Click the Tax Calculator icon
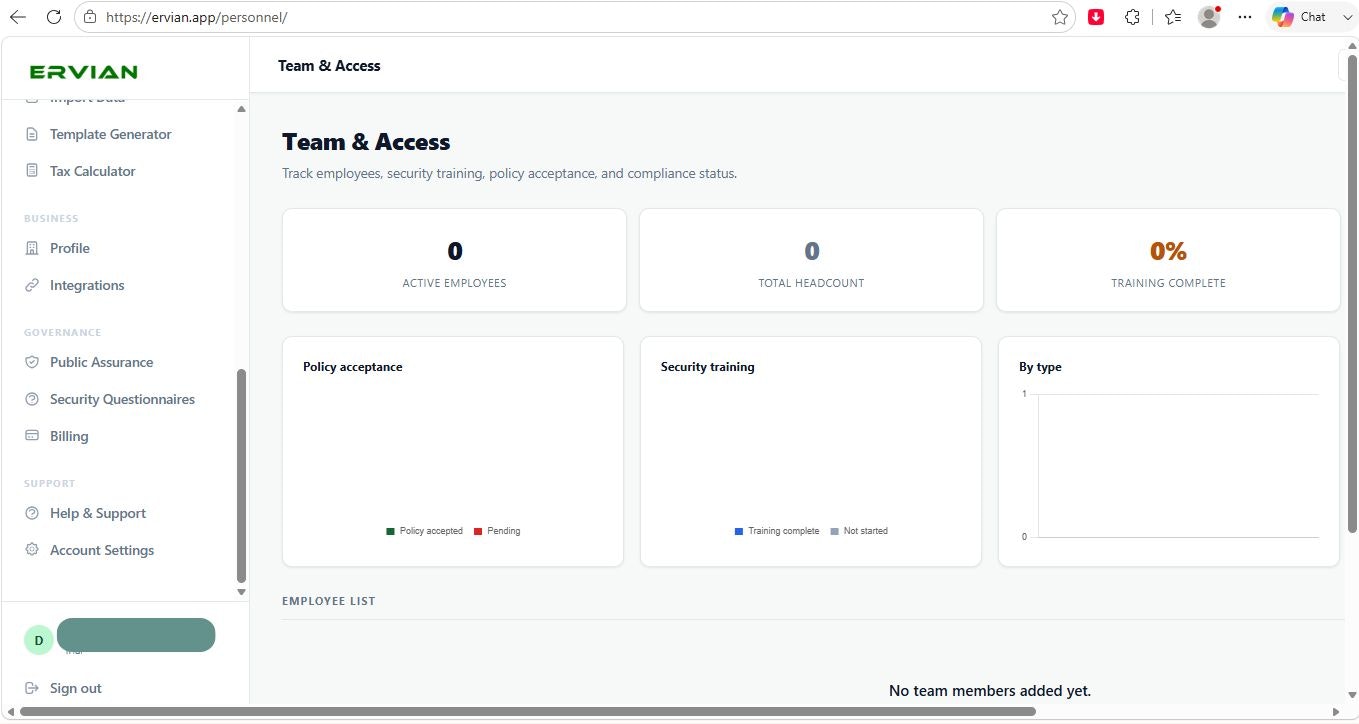This screenshot has width=1359, height=724. pyautogui.click(x=32, y=171)
